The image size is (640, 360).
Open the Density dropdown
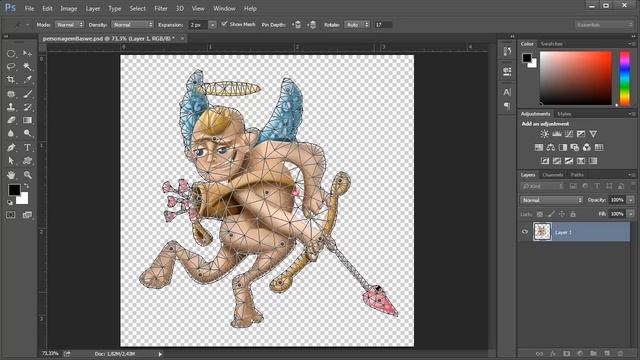[132, 25]
